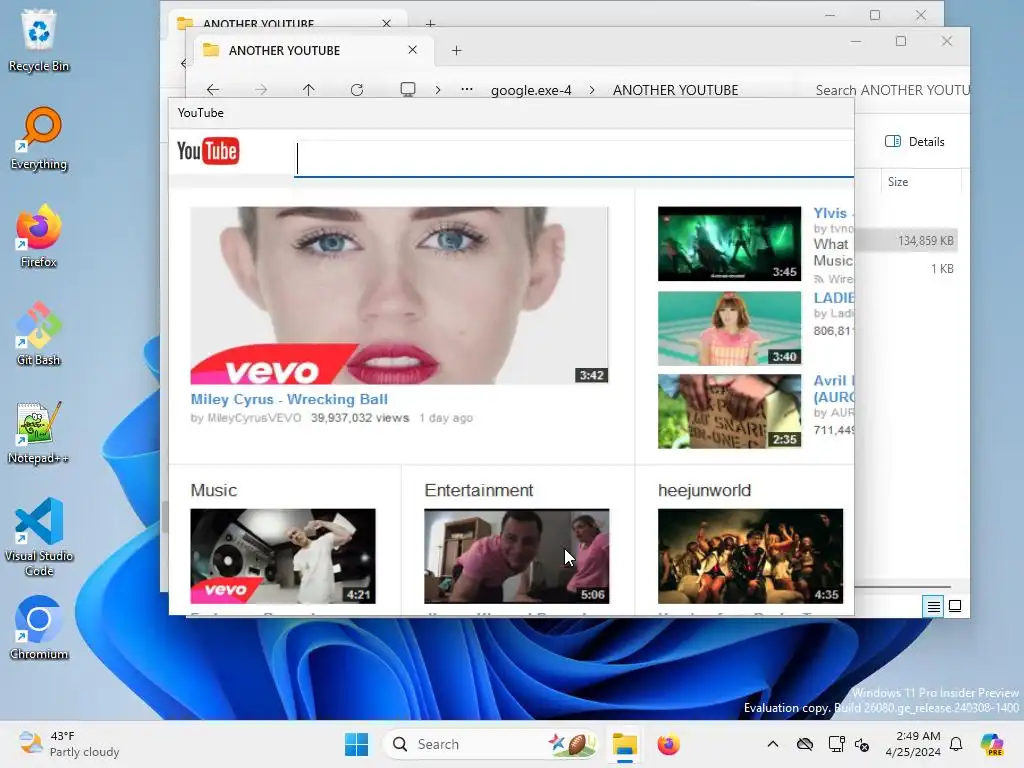This screenshot has width=1024, height=768.
Task: Focus the YouTube search input field
Action: 574,159
